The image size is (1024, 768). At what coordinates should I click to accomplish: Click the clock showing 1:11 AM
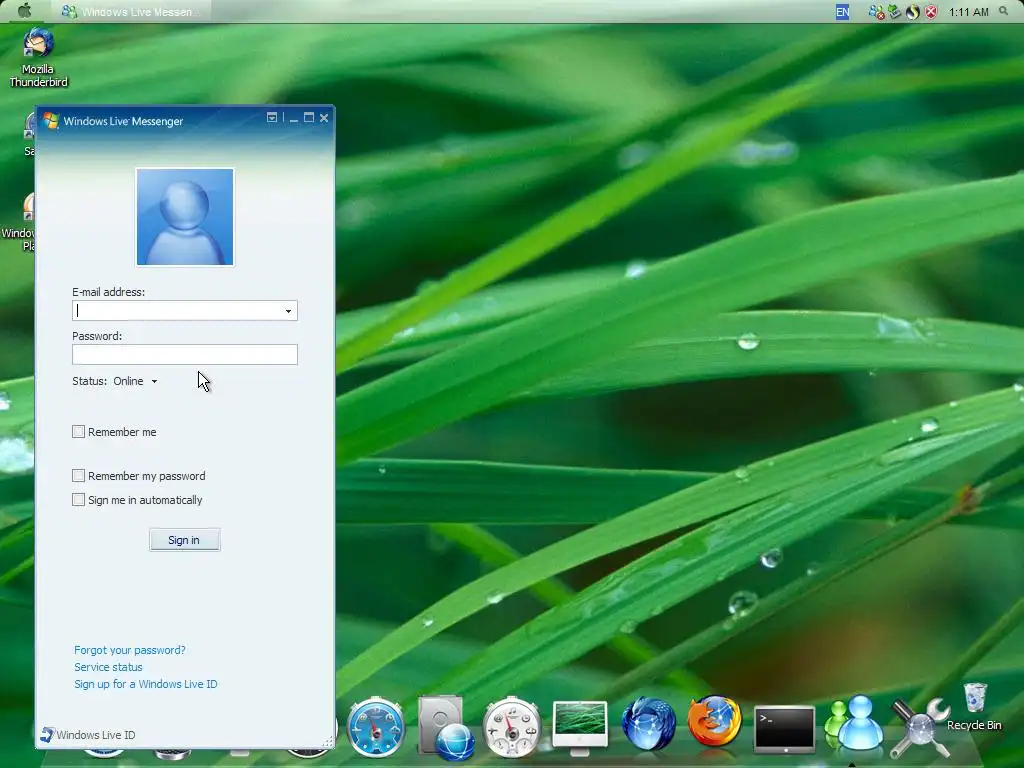click(968, 12)
